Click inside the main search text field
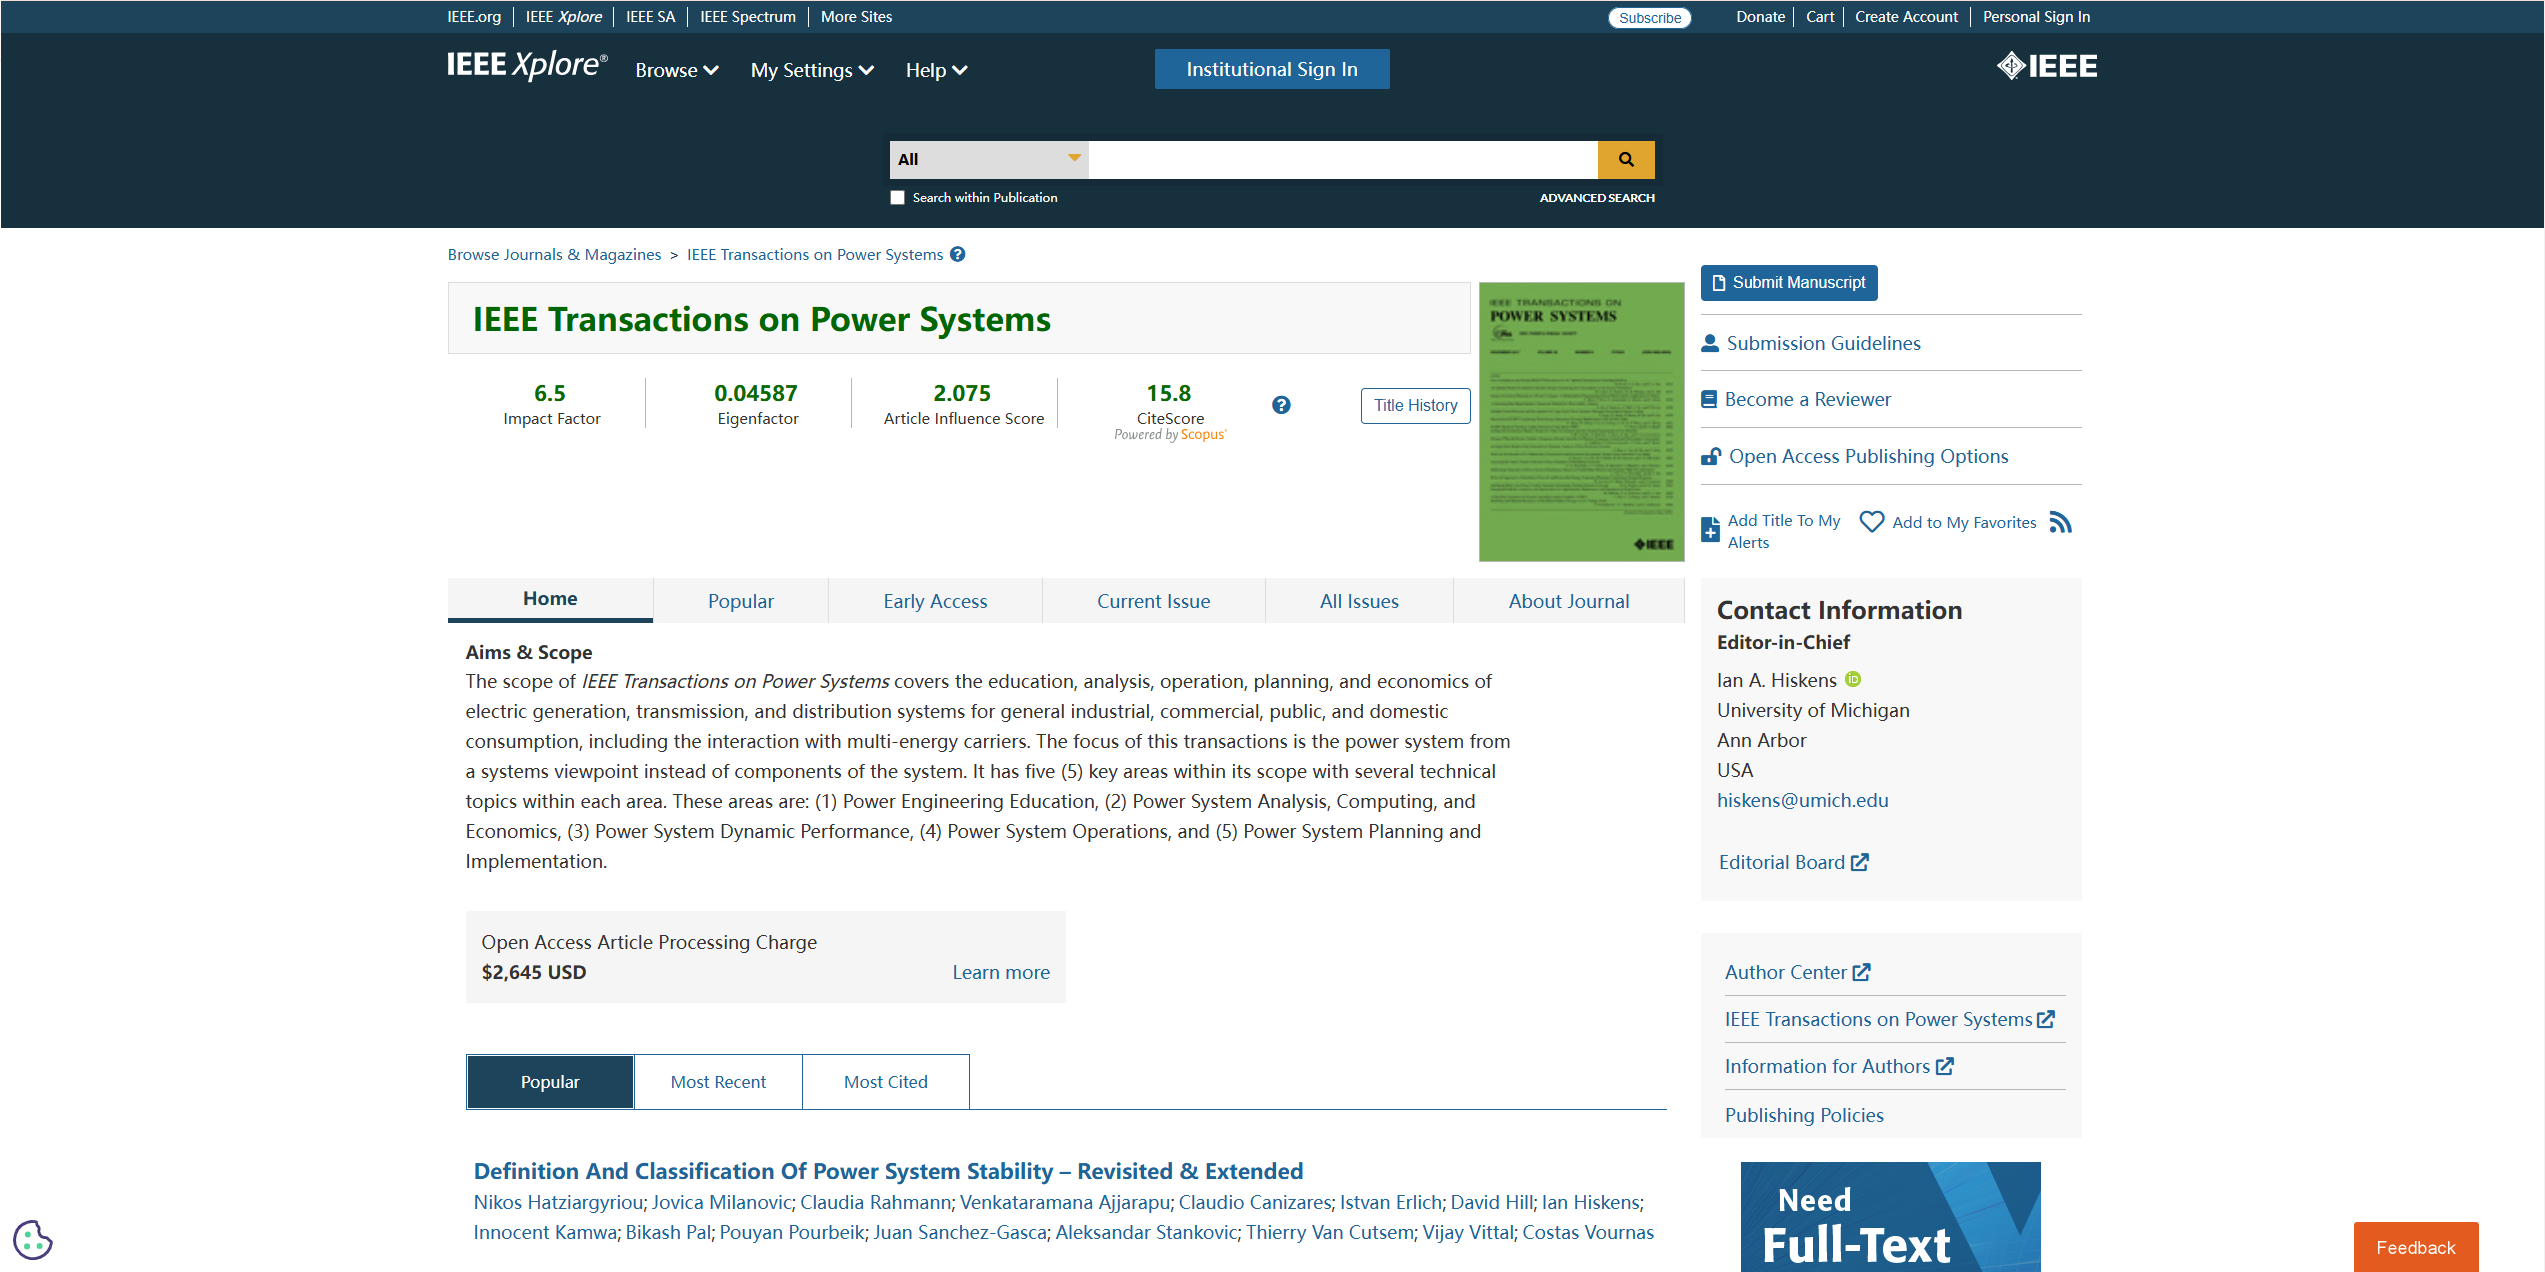The width and height of the screenshot is (2545, 1272). (1342, 159)
